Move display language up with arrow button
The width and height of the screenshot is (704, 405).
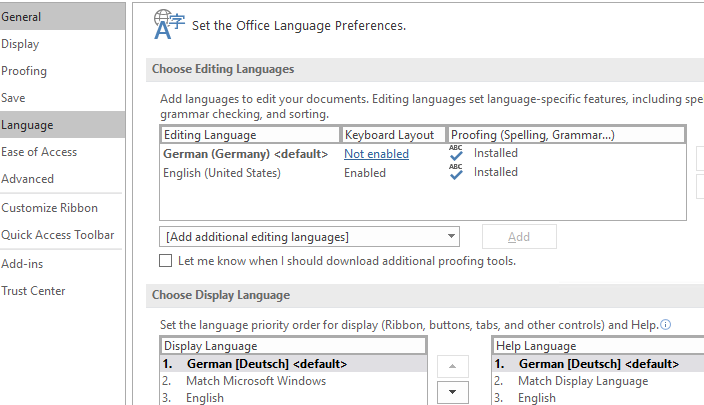(454, 365)
